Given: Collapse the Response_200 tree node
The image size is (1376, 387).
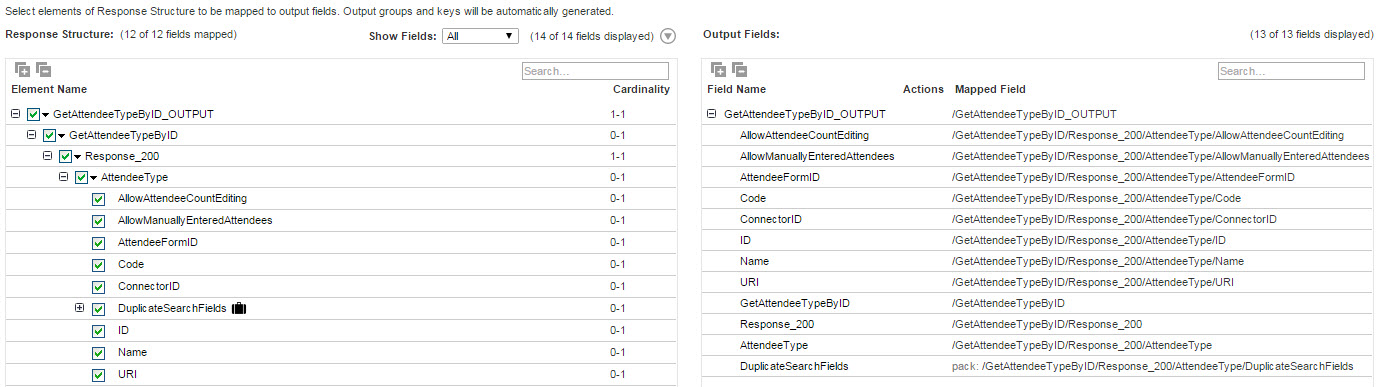Looking at the screenshot, I should pyautogui.click(x=48, y=157).
